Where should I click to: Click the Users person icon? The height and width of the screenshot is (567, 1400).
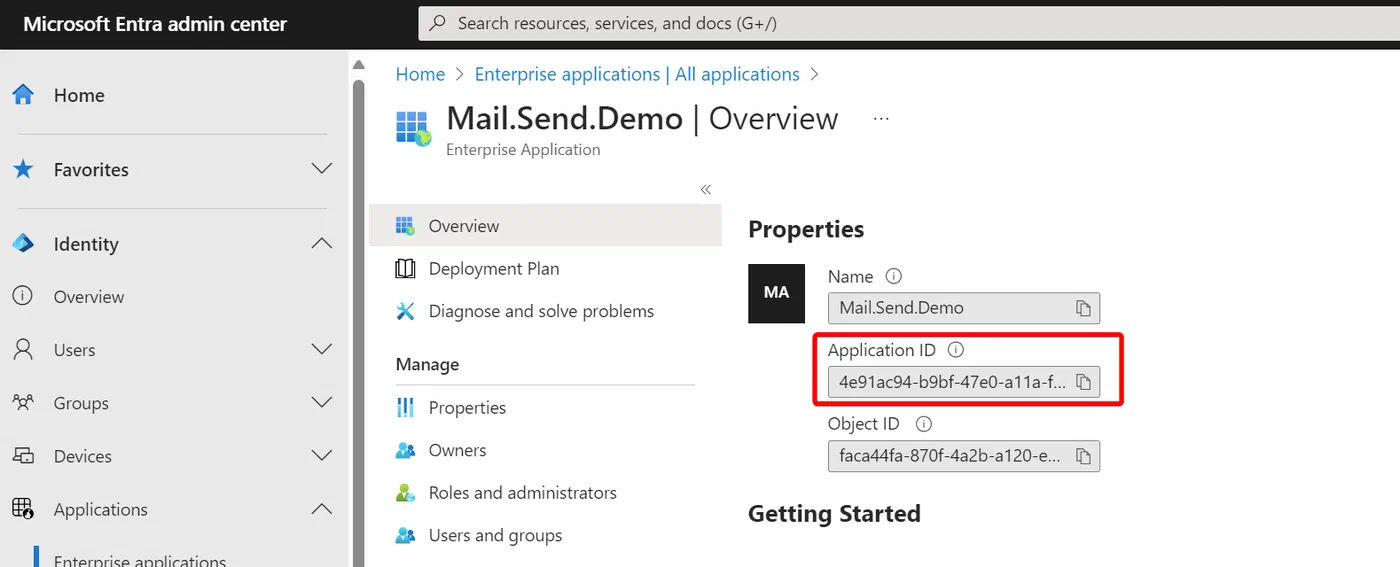pyautogui.click(x=23, y=349)
